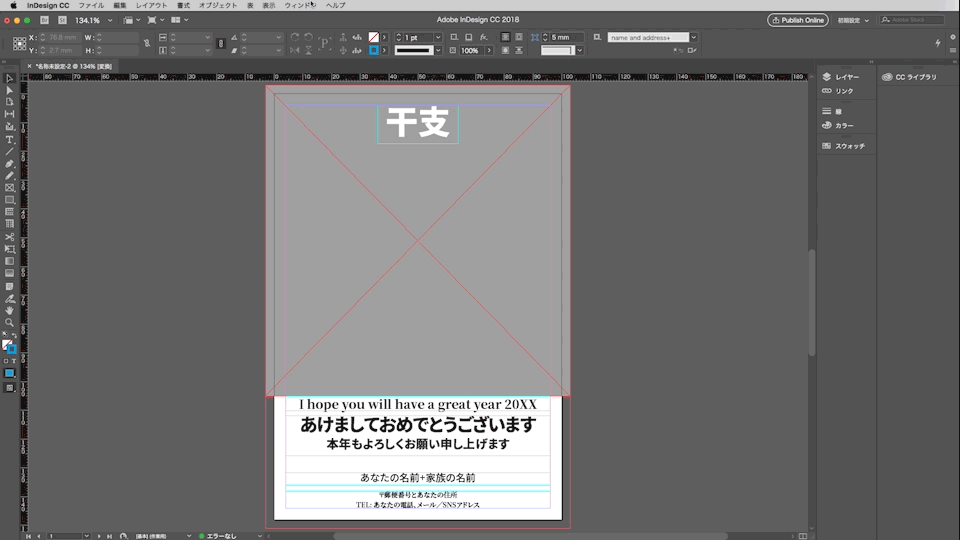The height and width of the screenshot is (540, 960).
Task: Choose the Page tool
Action: click(9, 102)
